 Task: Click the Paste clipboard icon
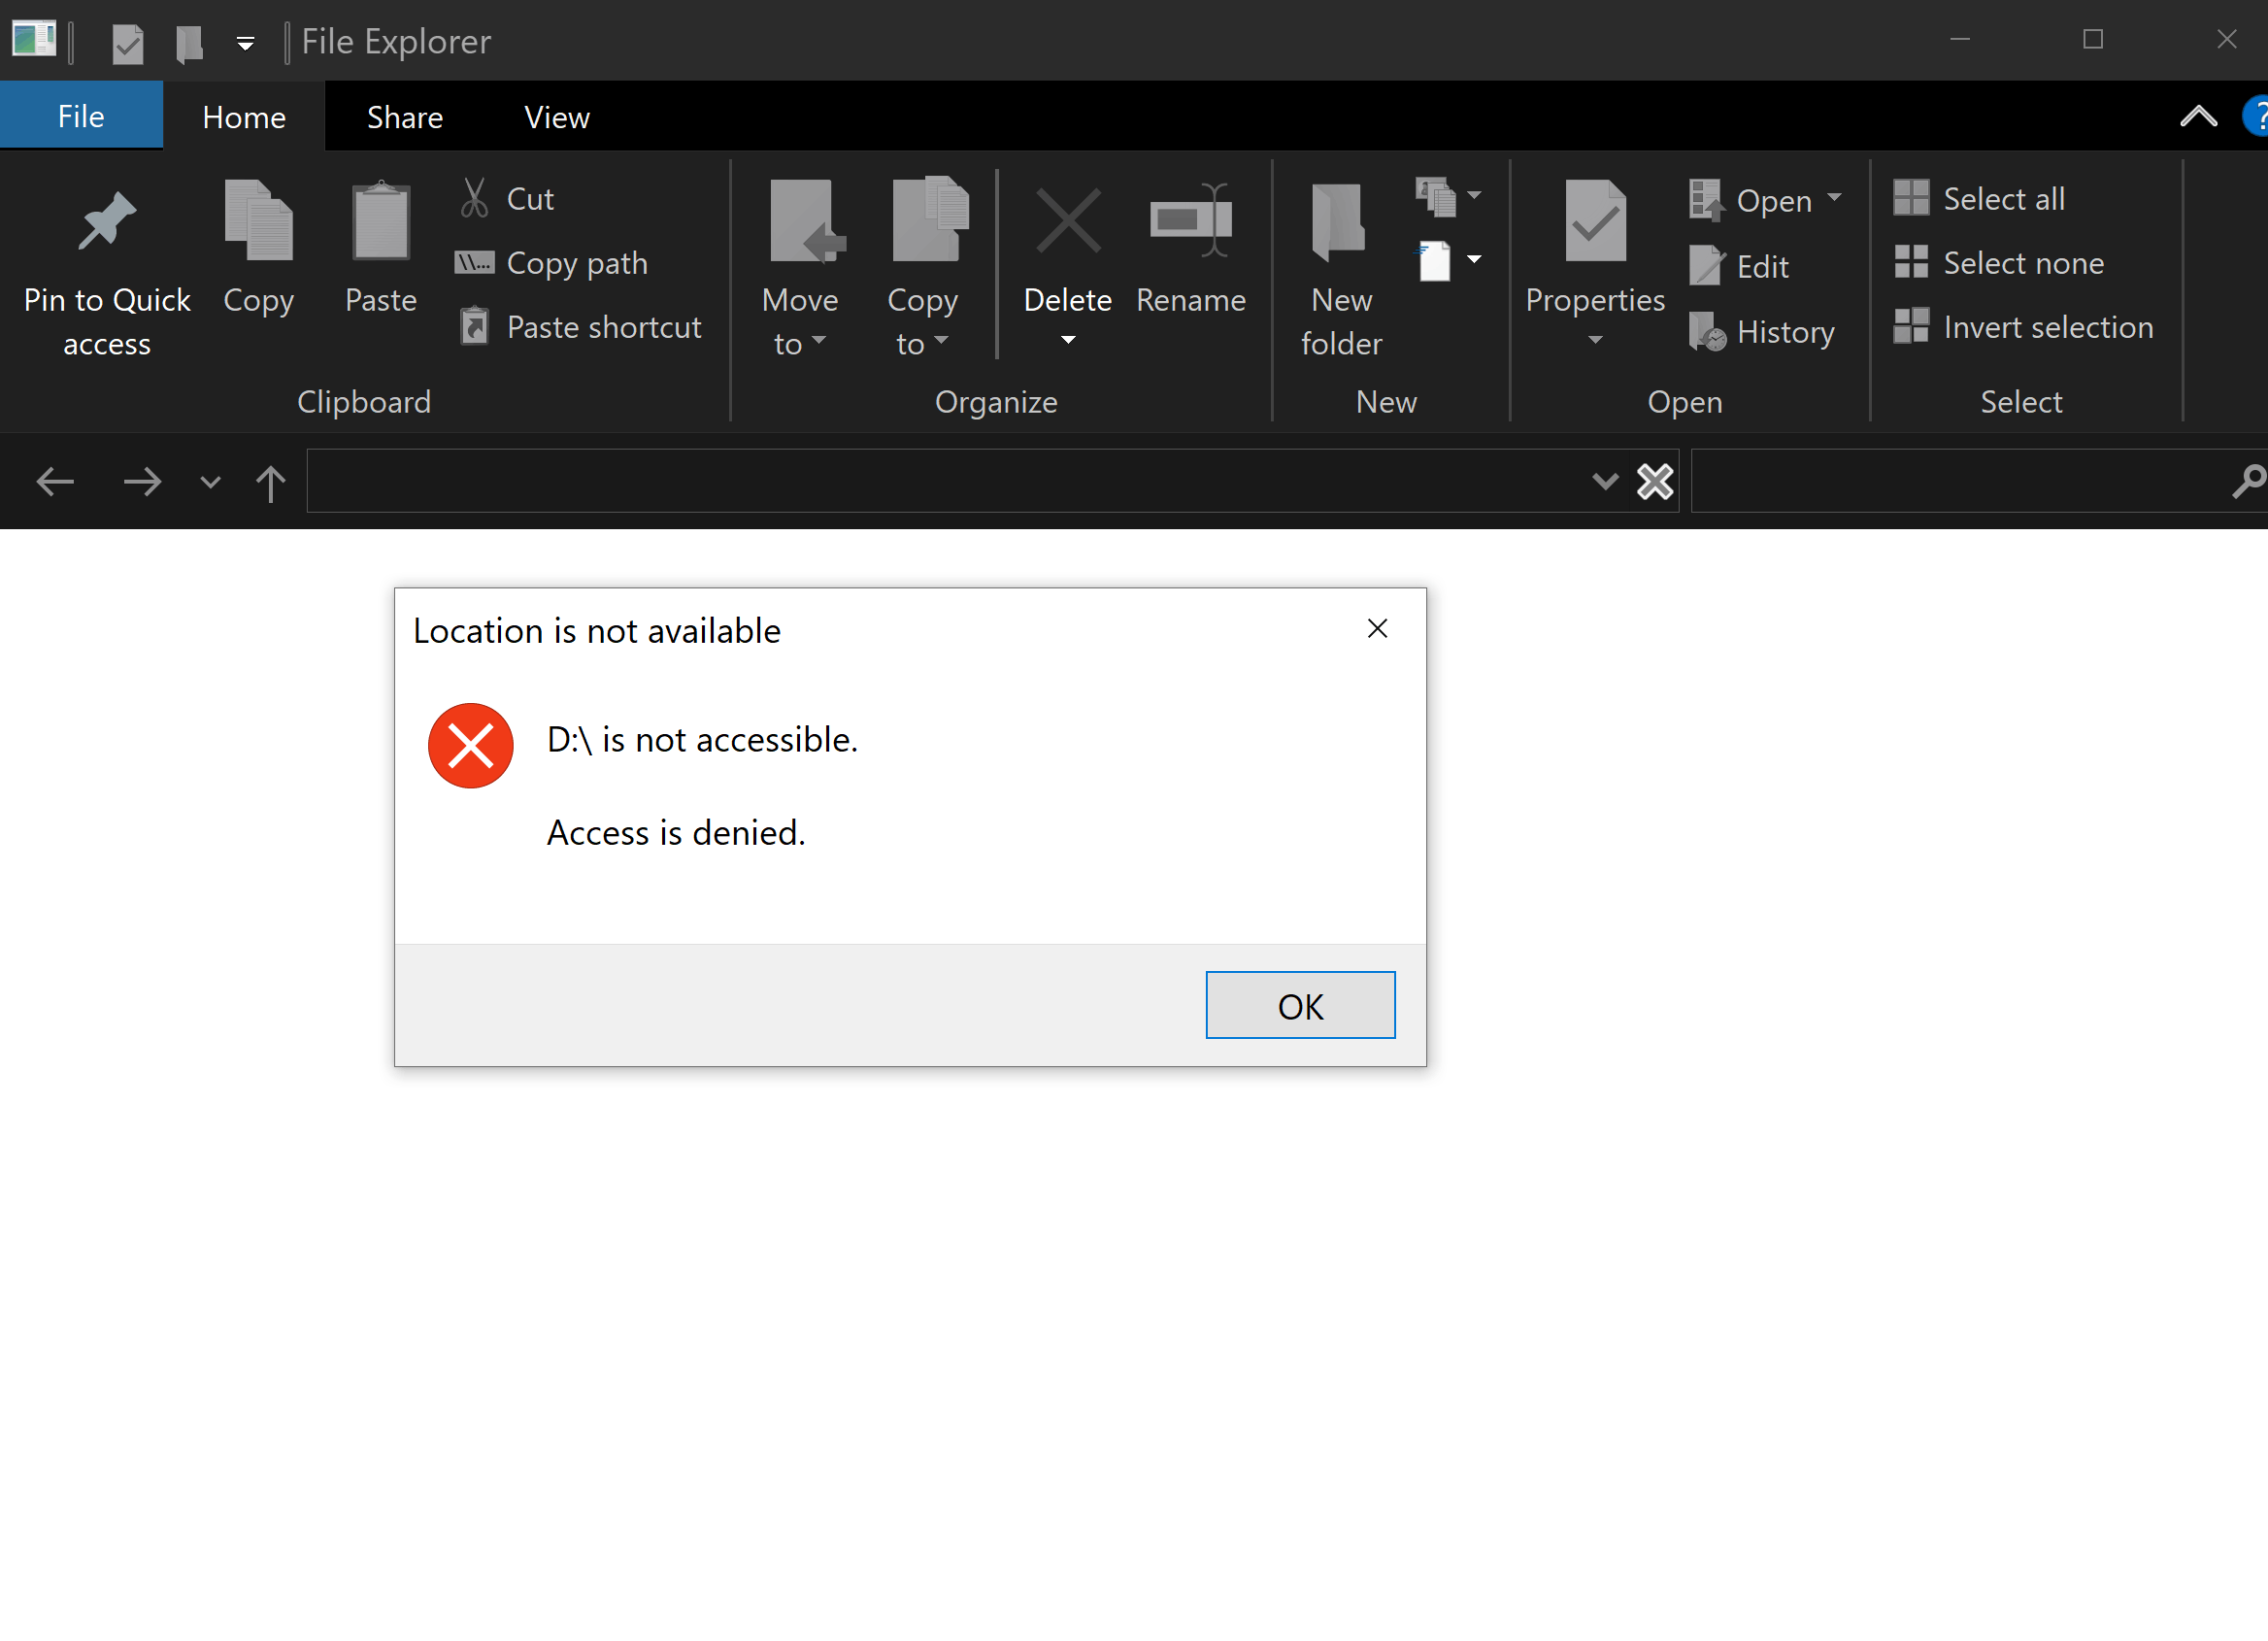point(380,222)
